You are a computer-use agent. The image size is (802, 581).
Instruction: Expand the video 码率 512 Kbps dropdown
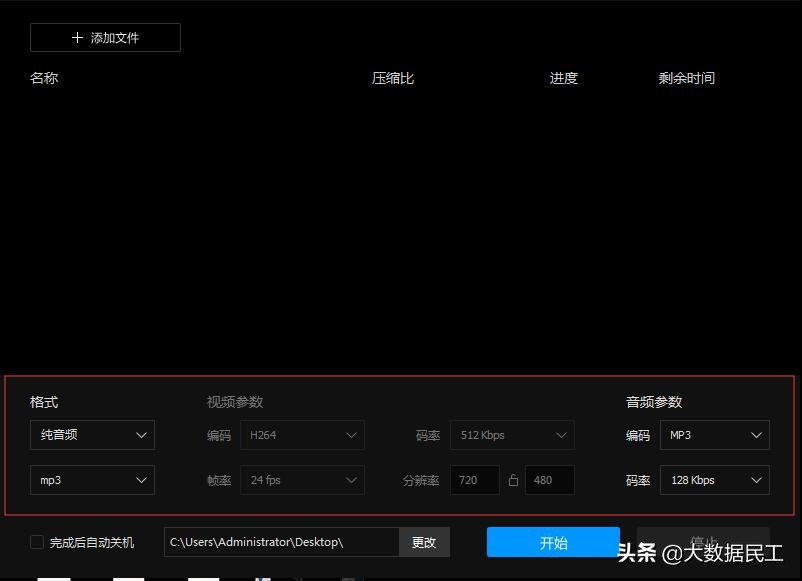pos(512,435)
